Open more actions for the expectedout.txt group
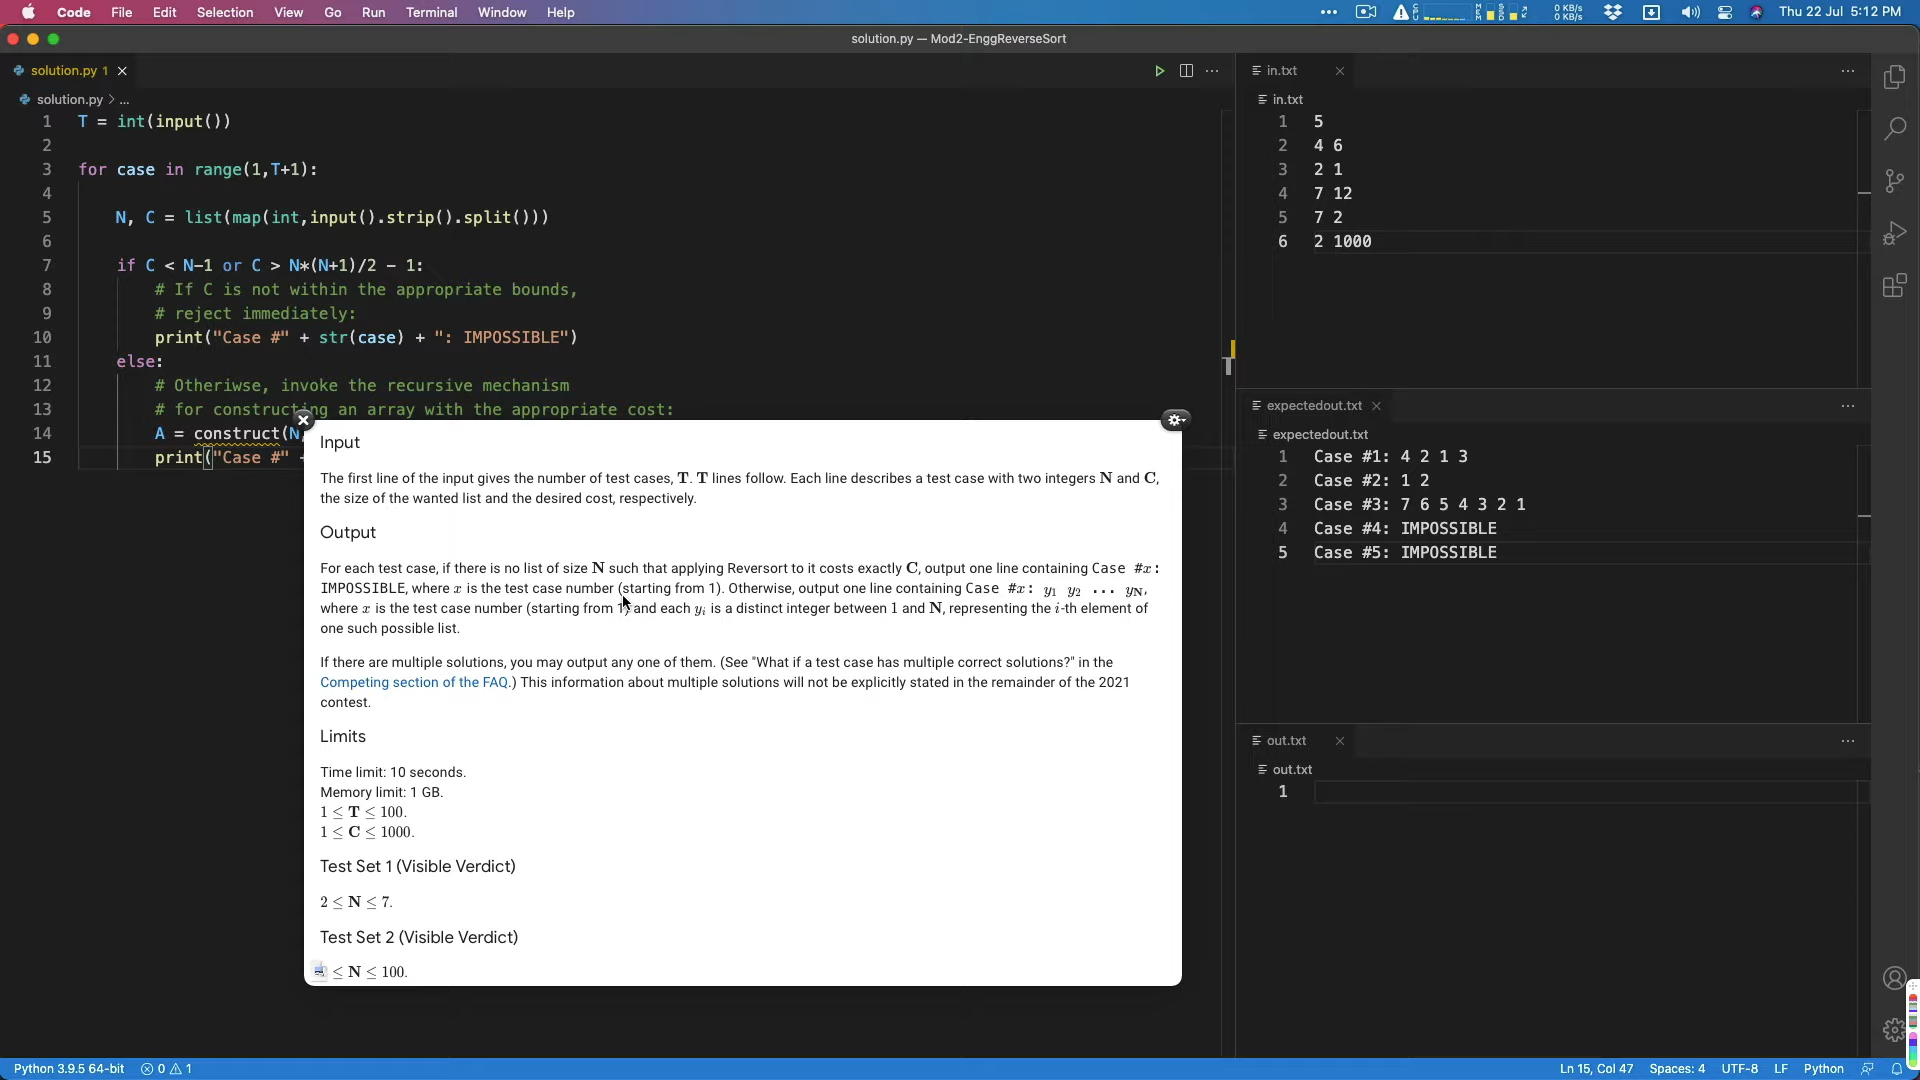 pyautogui.click(x=1847, y=406)
